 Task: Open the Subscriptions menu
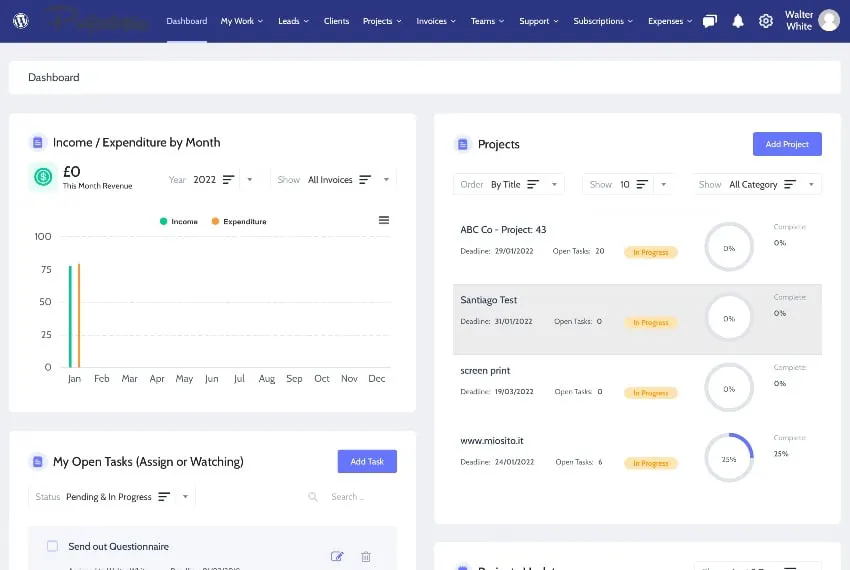click(603, 21)
